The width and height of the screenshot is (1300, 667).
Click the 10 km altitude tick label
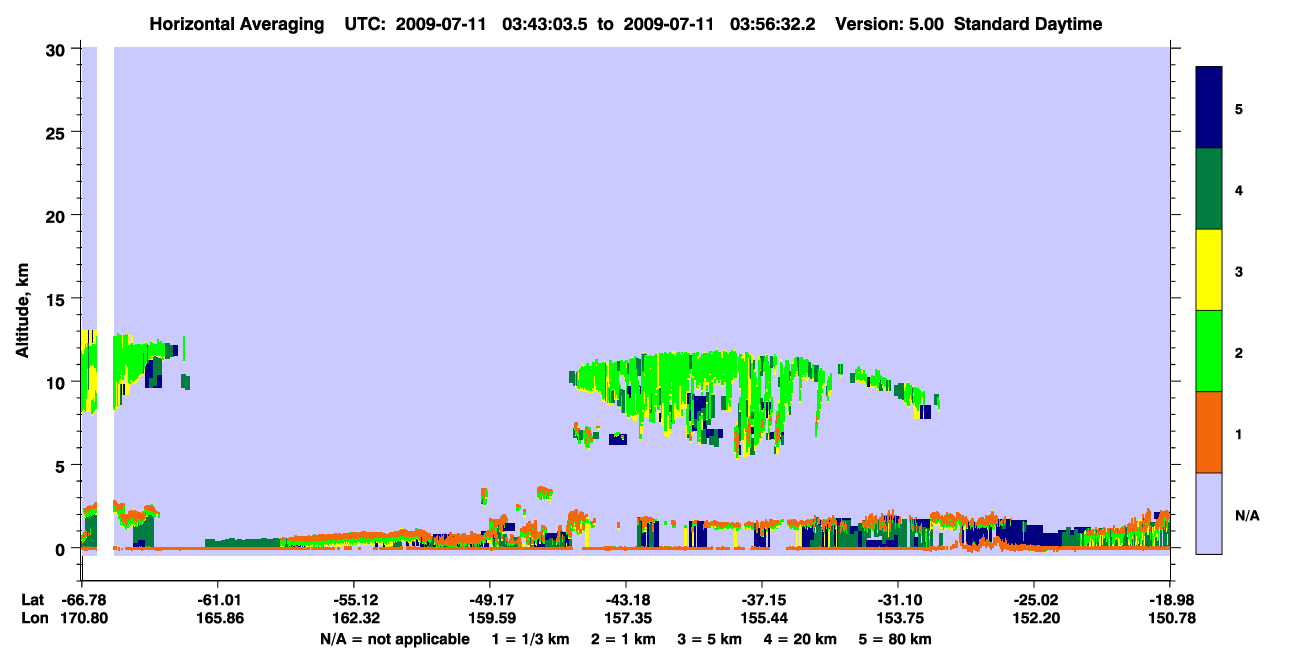coord(58,382)
